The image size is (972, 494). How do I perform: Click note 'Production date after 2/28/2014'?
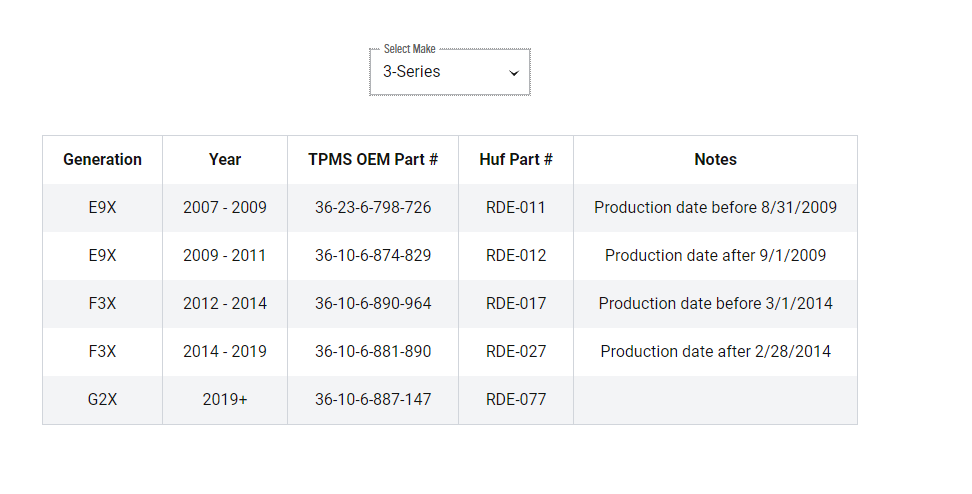pos(715,351)
